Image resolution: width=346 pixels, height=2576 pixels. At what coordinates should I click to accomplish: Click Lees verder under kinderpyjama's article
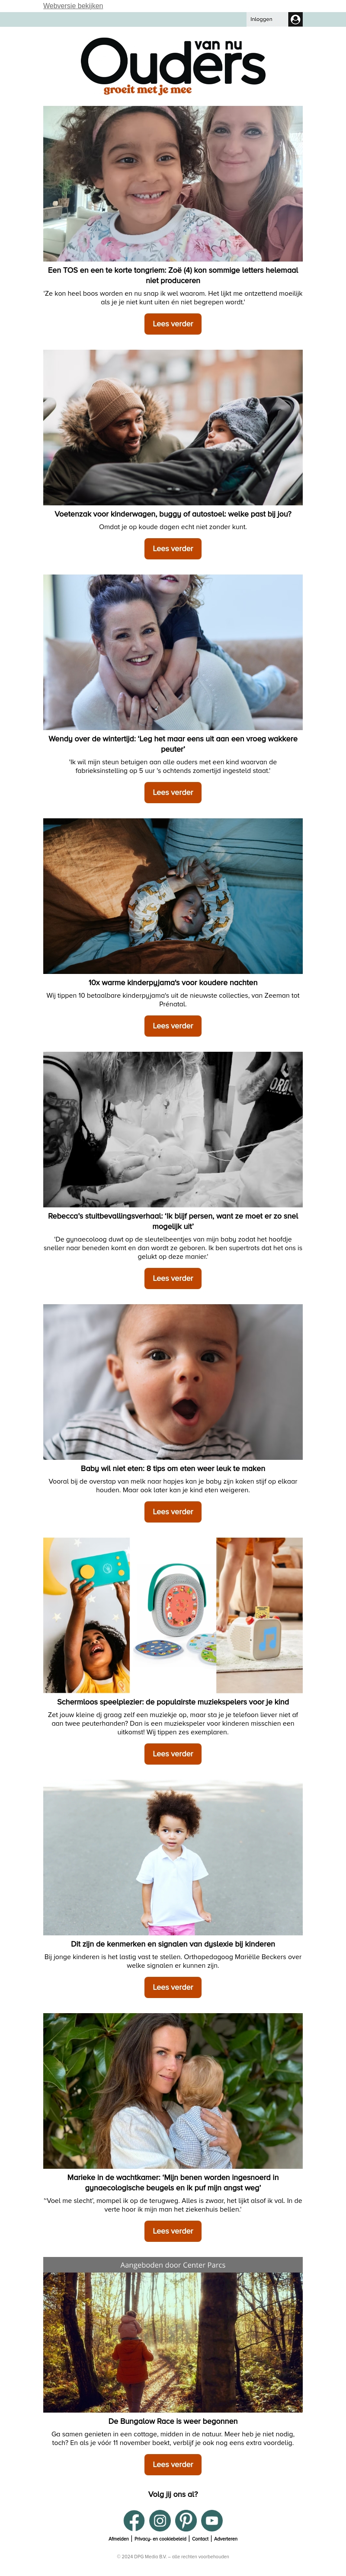point(173,1025)
